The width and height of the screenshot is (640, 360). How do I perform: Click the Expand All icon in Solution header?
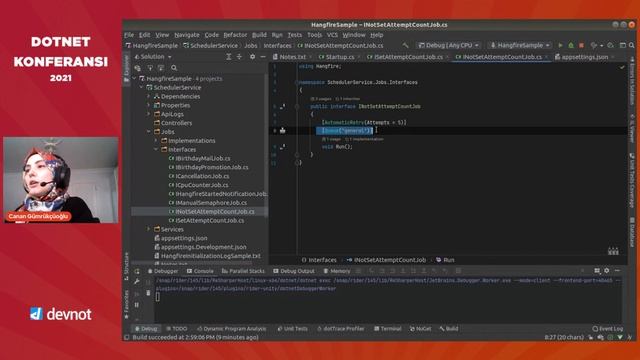229,57
